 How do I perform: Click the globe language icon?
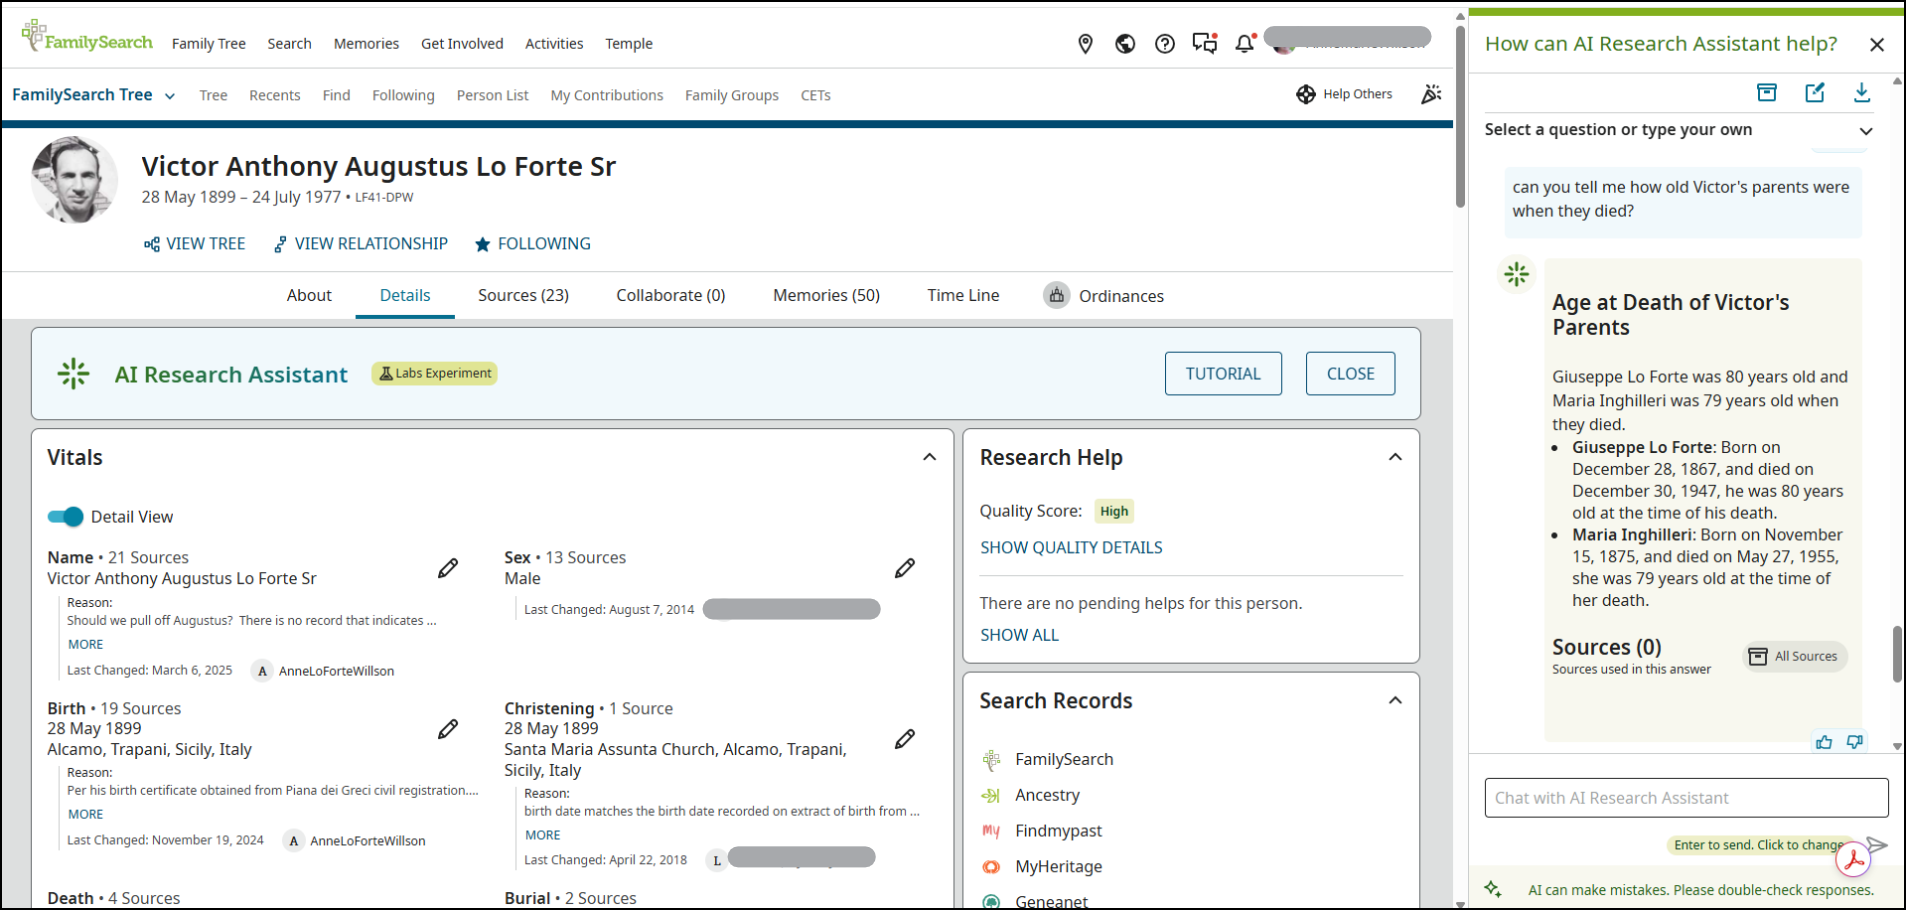[1125, 44]
